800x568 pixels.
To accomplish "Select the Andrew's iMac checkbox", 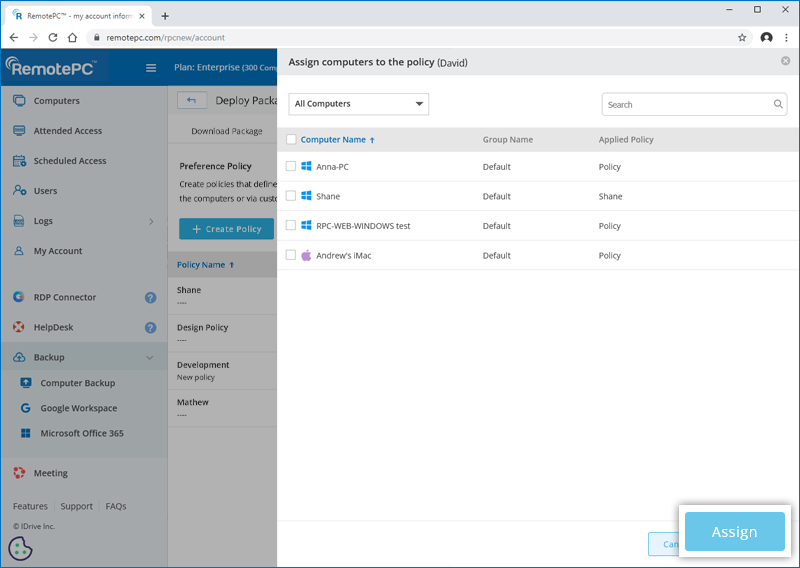I will 291,256.
